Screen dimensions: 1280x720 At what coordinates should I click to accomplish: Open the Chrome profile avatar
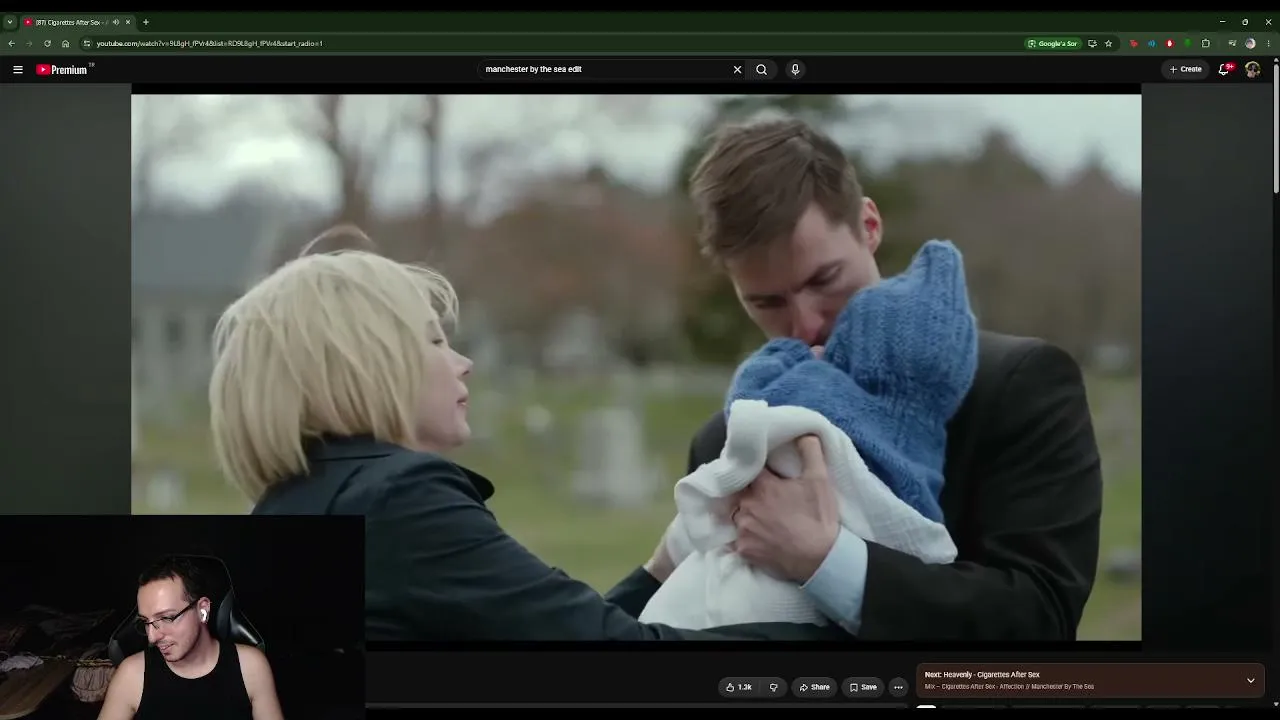pos(1250,43)
